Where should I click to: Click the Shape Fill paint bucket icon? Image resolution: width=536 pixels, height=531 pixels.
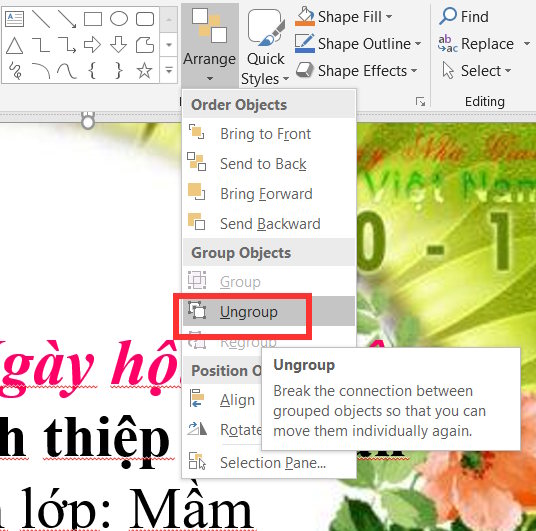pos(305,16)
